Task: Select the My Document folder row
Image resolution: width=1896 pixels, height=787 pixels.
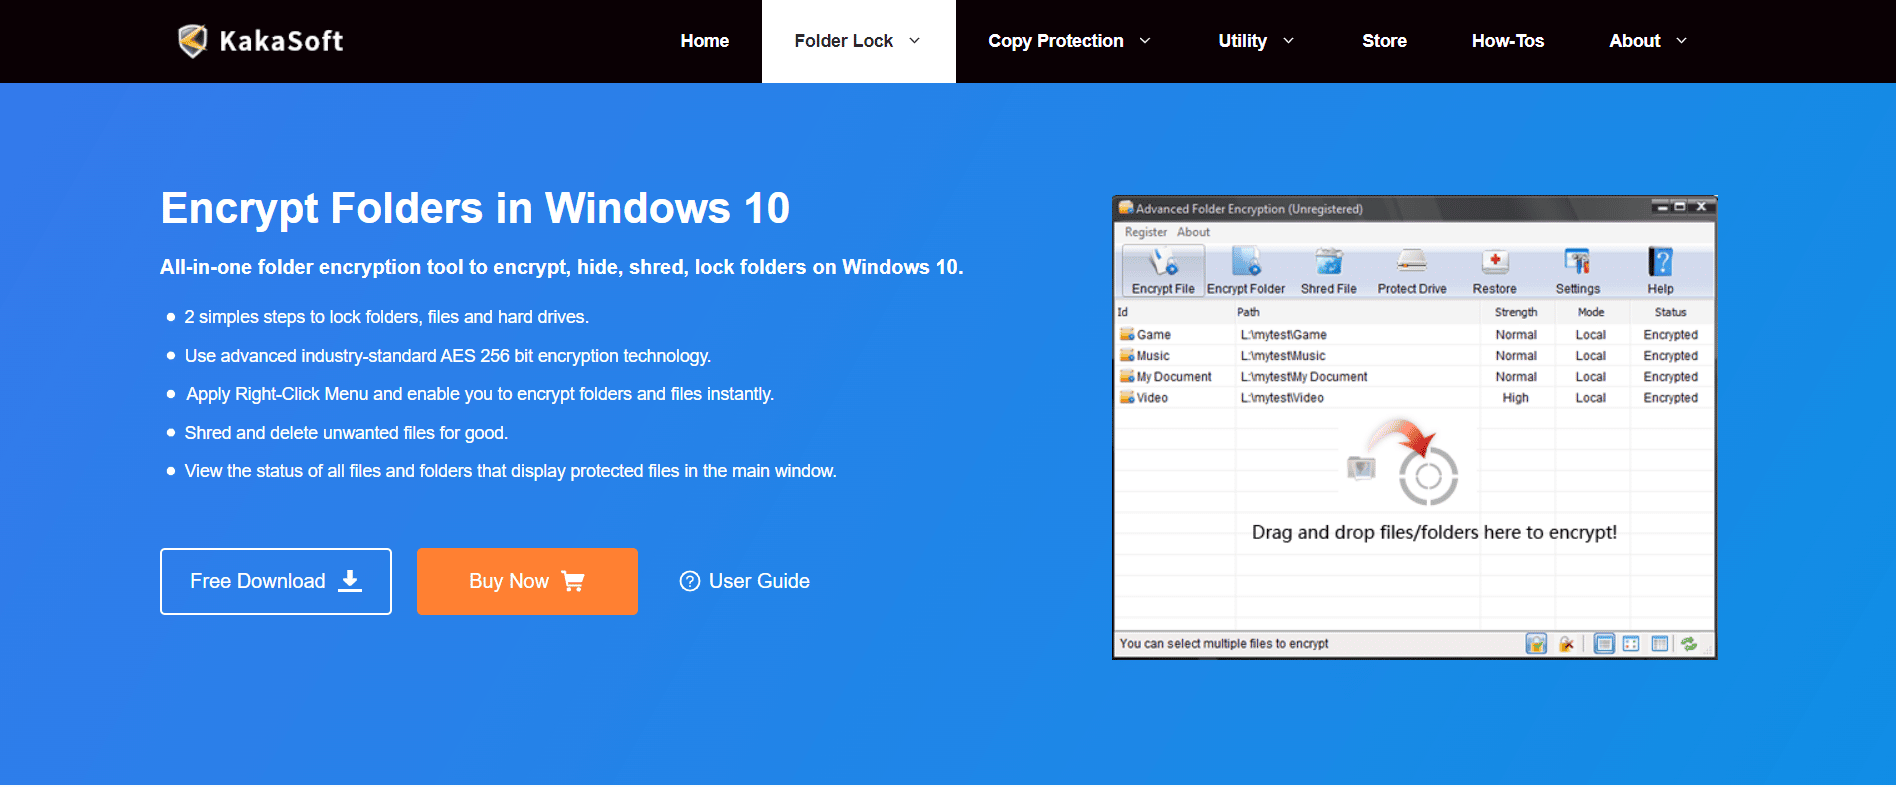Action: [1414, 377]
